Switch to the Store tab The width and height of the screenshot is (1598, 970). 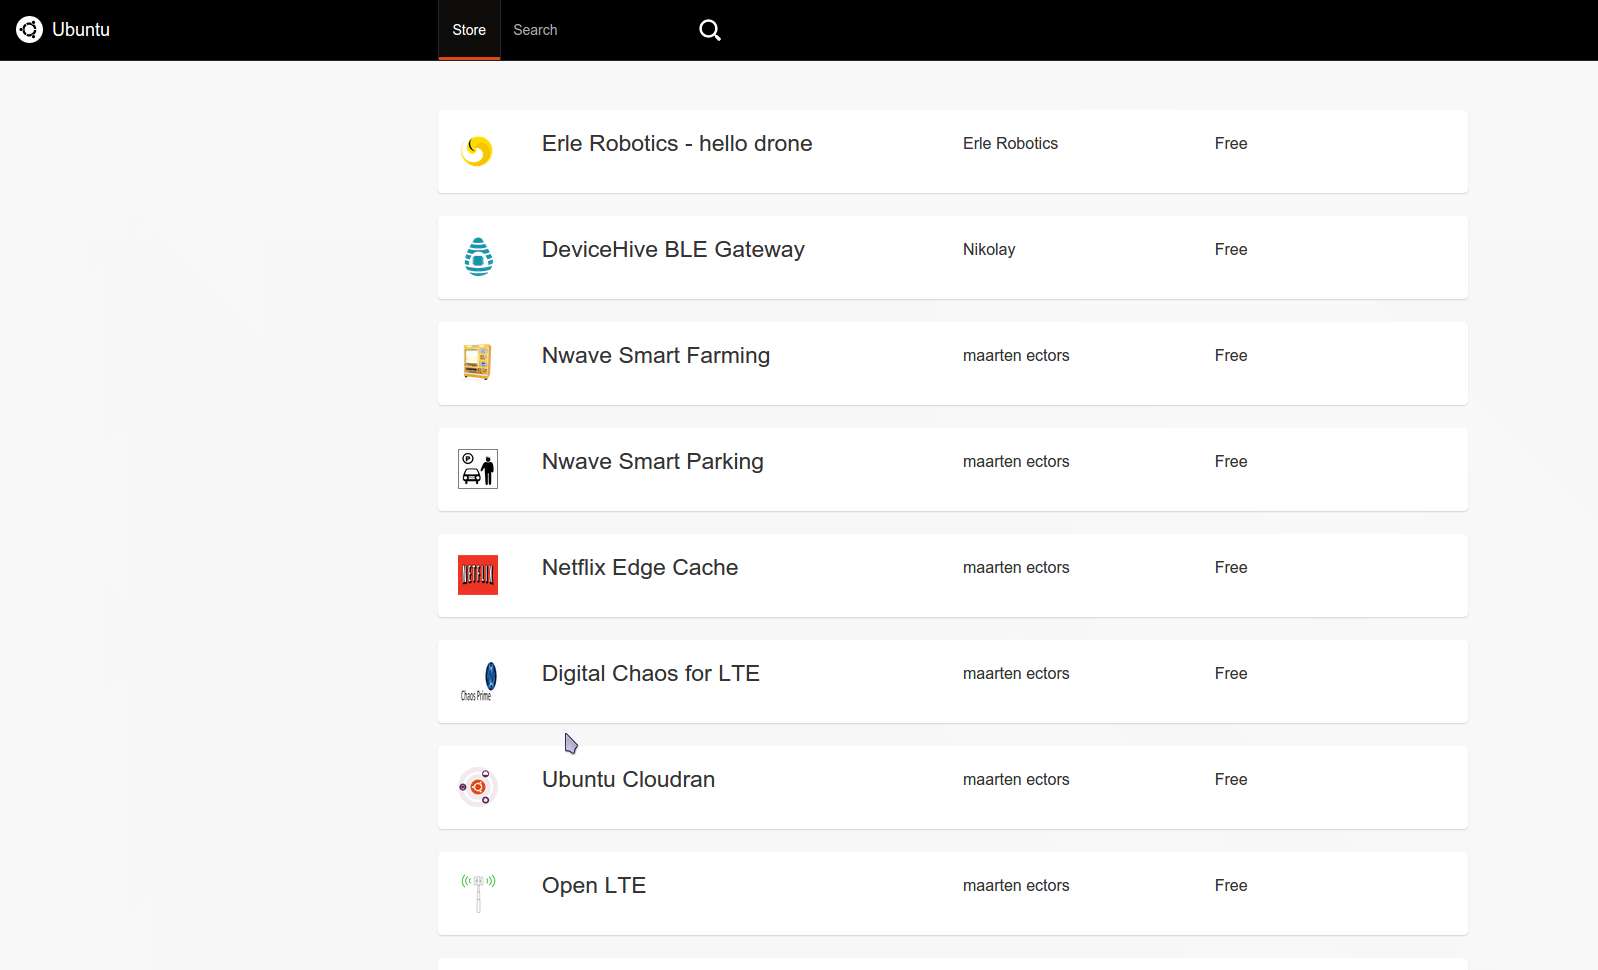[469, 30]
